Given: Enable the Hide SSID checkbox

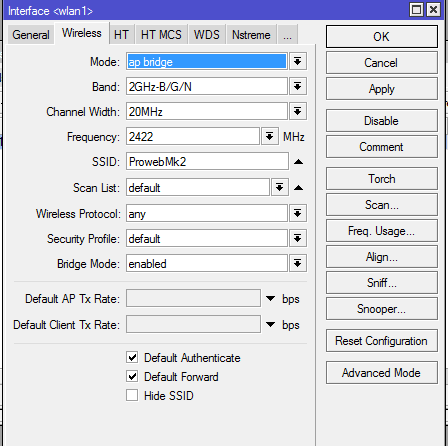Looking at the screenshot, I should [132, 396].
